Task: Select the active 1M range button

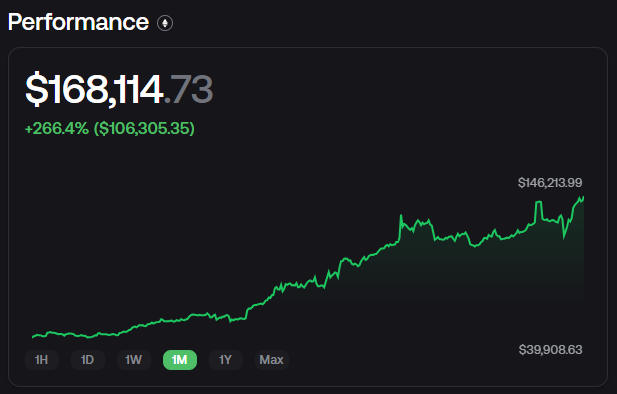Action: pos(180,360)
